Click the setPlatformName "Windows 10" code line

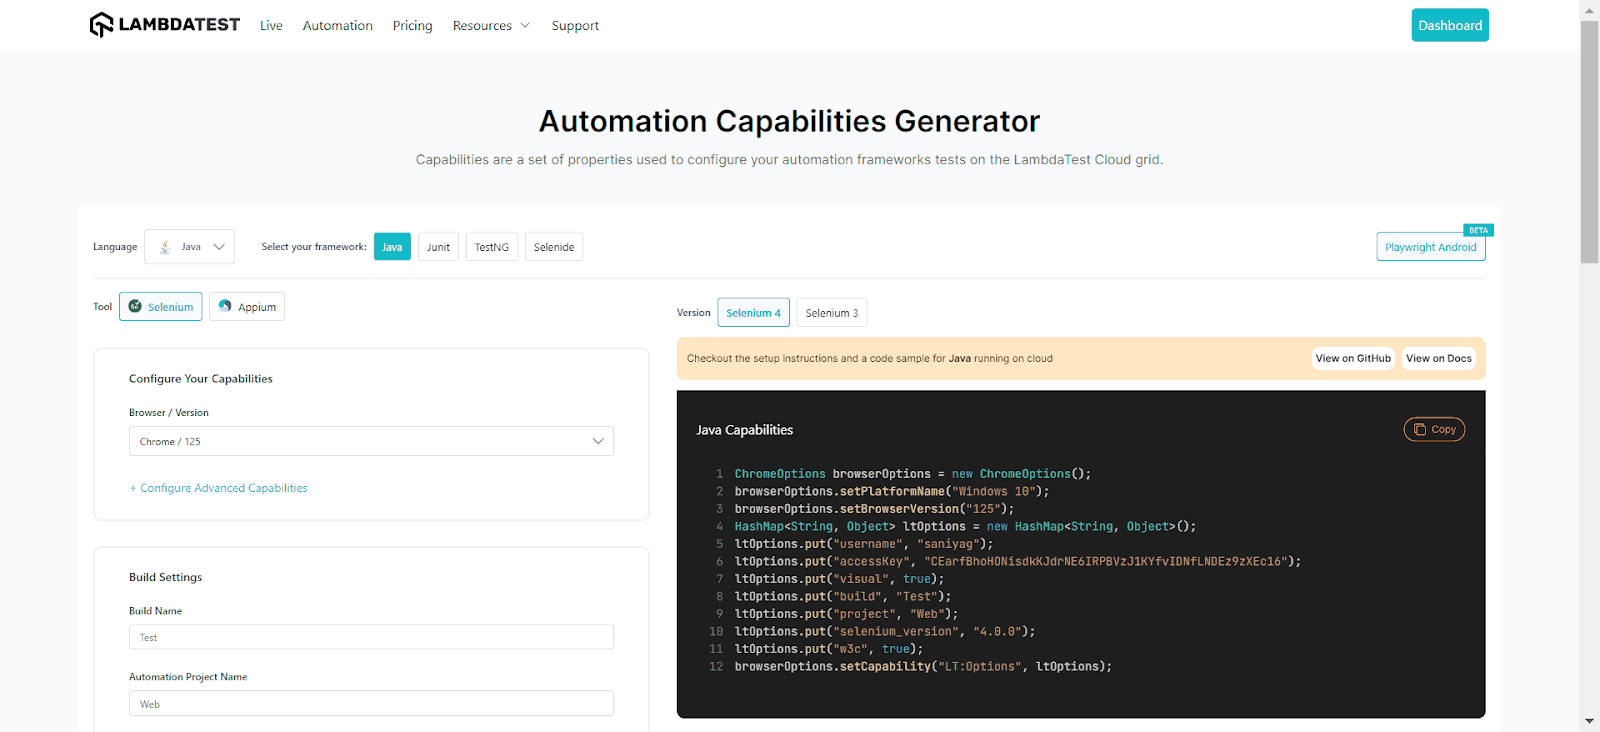coord(892,492)
